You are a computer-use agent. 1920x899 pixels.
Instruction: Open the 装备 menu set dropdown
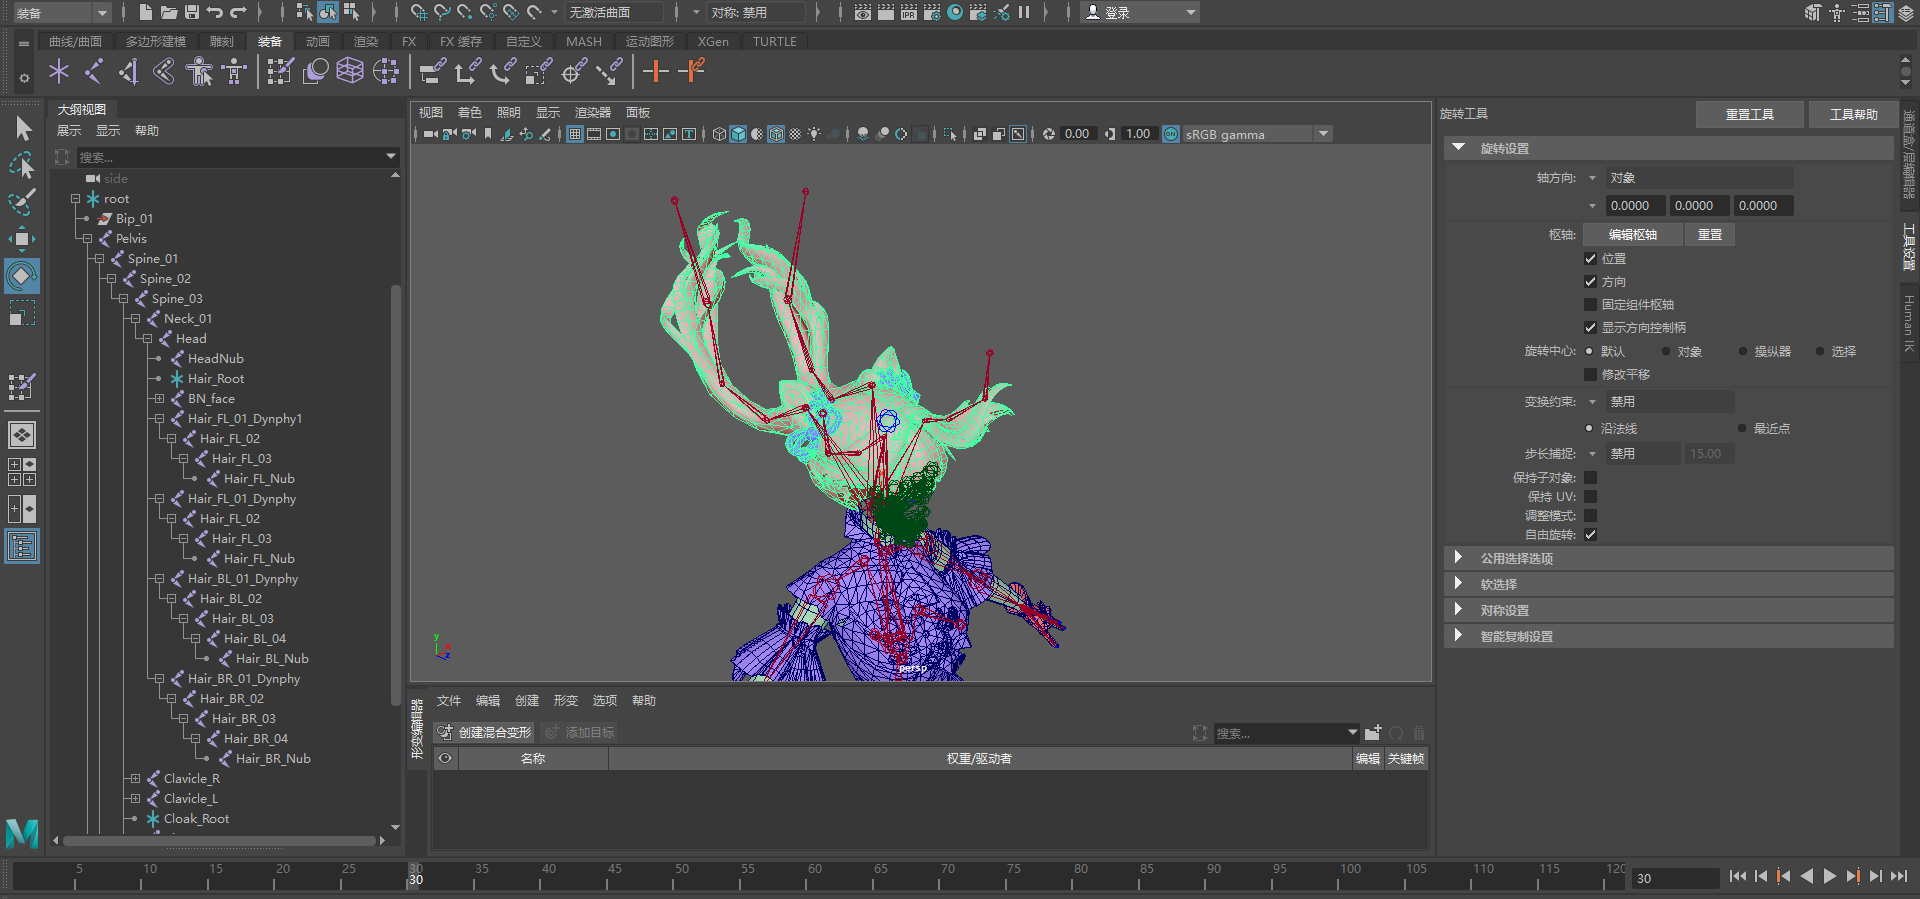coord(62,12)
